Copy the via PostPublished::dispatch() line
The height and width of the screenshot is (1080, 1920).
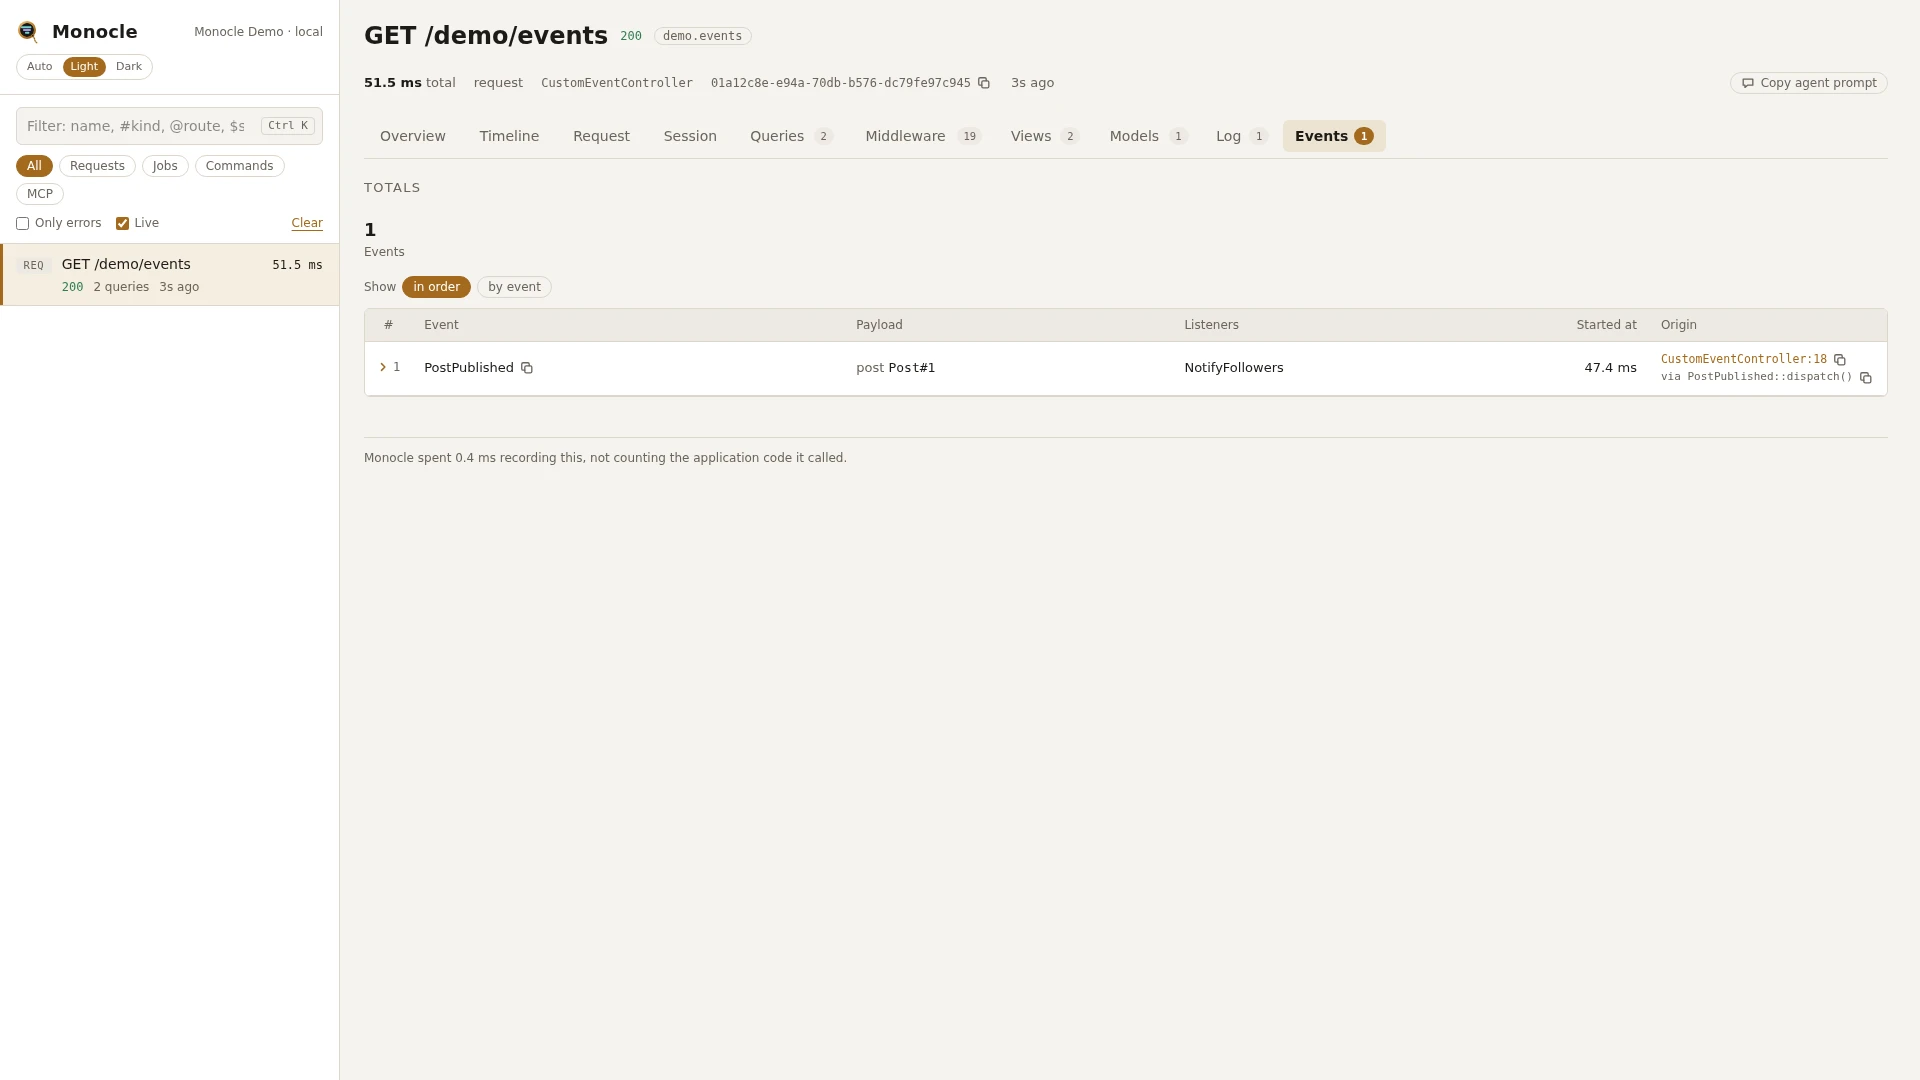1866,378
